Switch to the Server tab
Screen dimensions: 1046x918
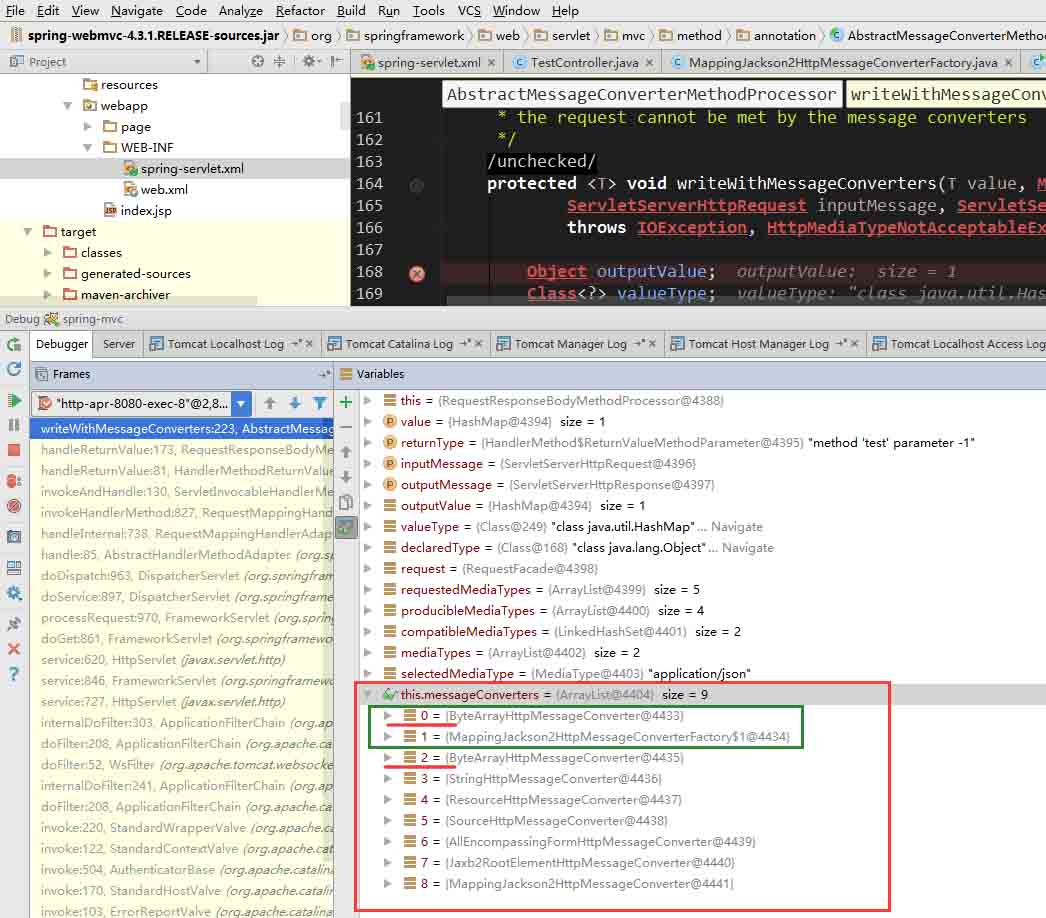[x=119, y=344]
